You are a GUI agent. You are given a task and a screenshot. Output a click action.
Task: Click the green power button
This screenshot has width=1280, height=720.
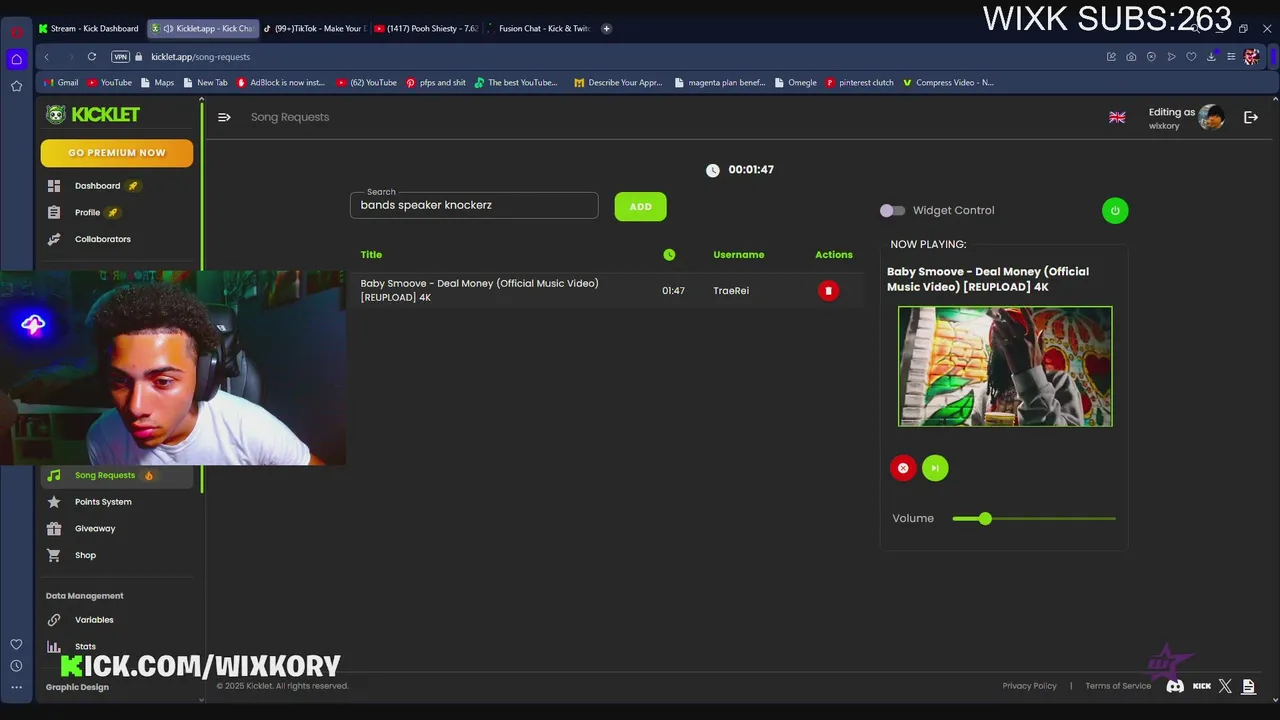tap(1115, 211)
